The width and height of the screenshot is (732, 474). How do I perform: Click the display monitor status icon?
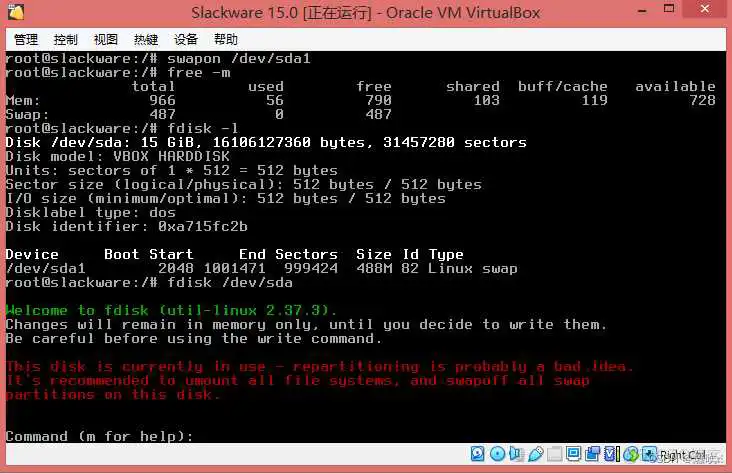point(573,453)
